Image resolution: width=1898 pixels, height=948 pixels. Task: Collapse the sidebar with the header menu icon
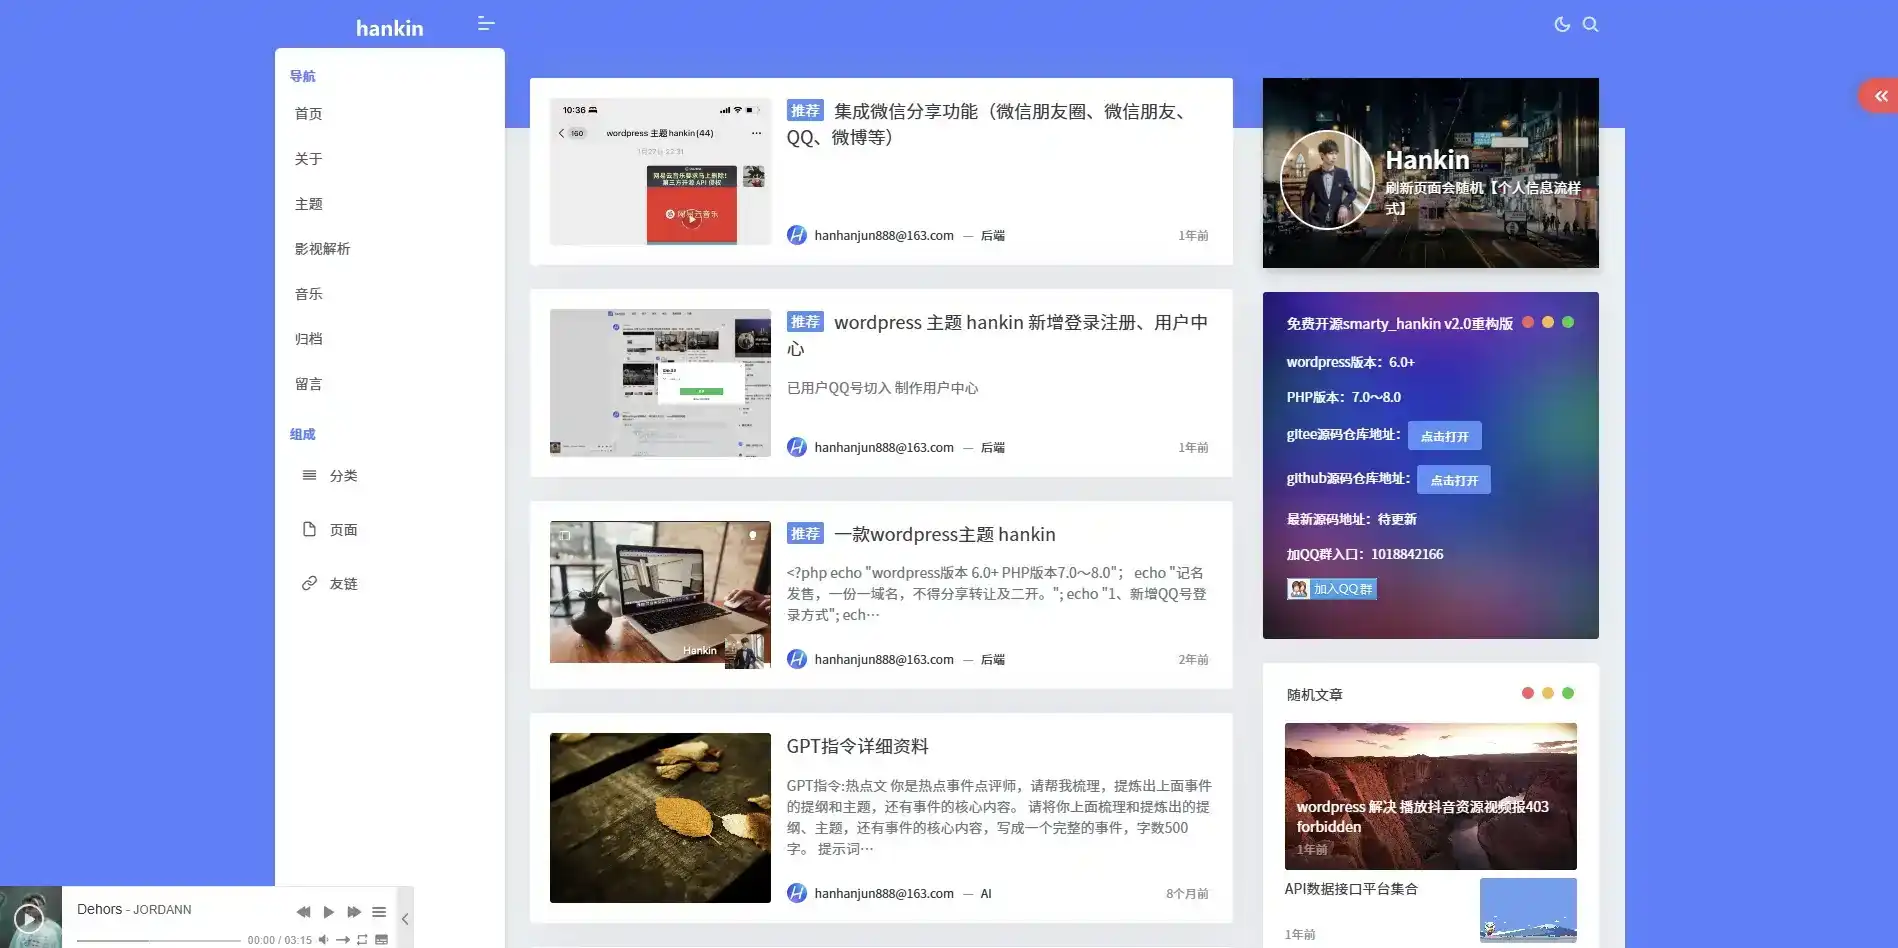coord(486,24)
